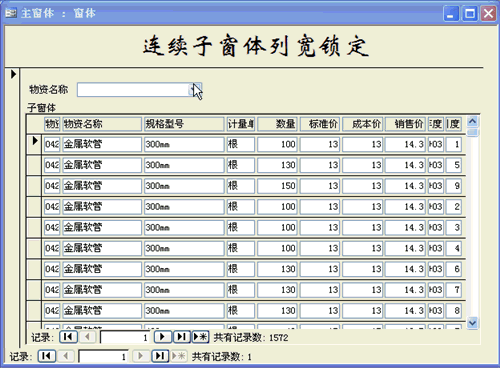Select main form record selector triangle
The width and height of the screenshot is (500, 368).
(13, 74)
